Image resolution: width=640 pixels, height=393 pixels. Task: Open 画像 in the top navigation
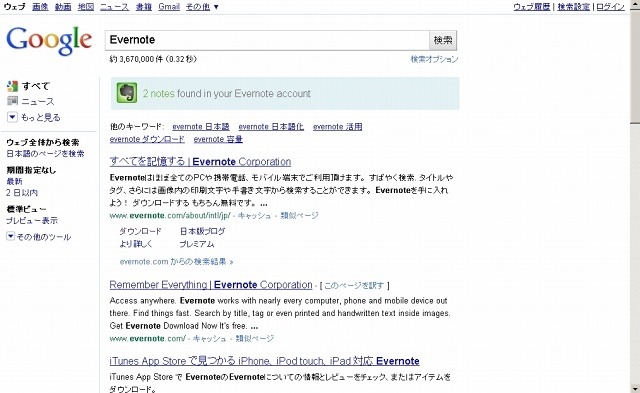(x=40, y=7)
